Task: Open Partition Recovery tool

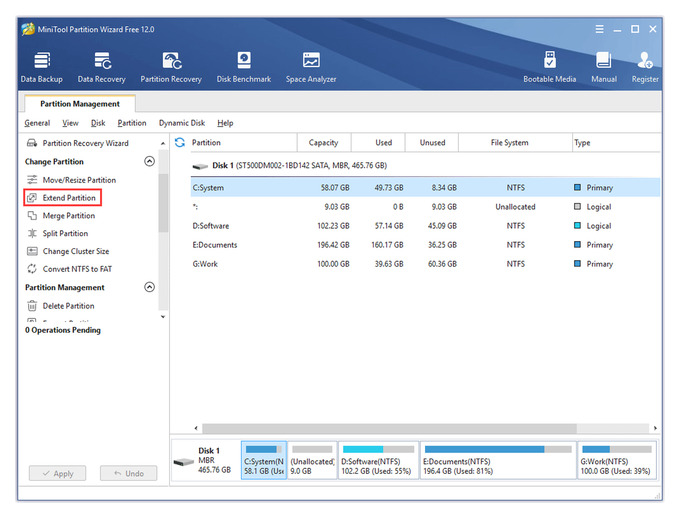Action: click(171, 67)
